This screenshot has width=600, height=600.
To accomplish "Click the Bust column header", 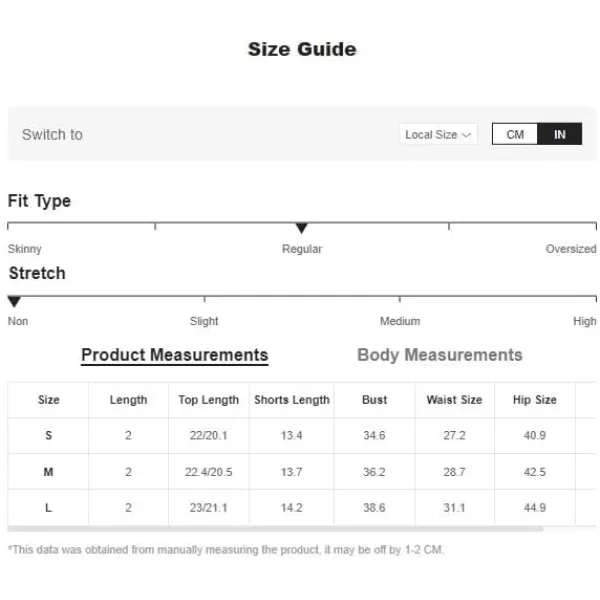I will (374, 400).
